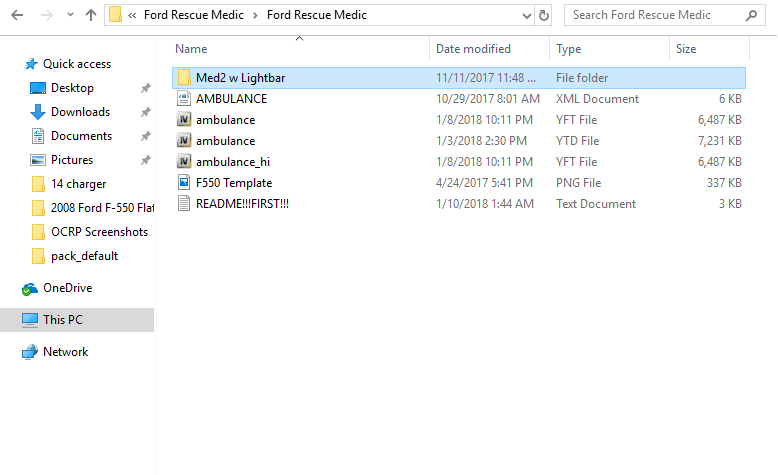
Task: Open the OCRP Screenshots folder
Action: click(99, 232)
